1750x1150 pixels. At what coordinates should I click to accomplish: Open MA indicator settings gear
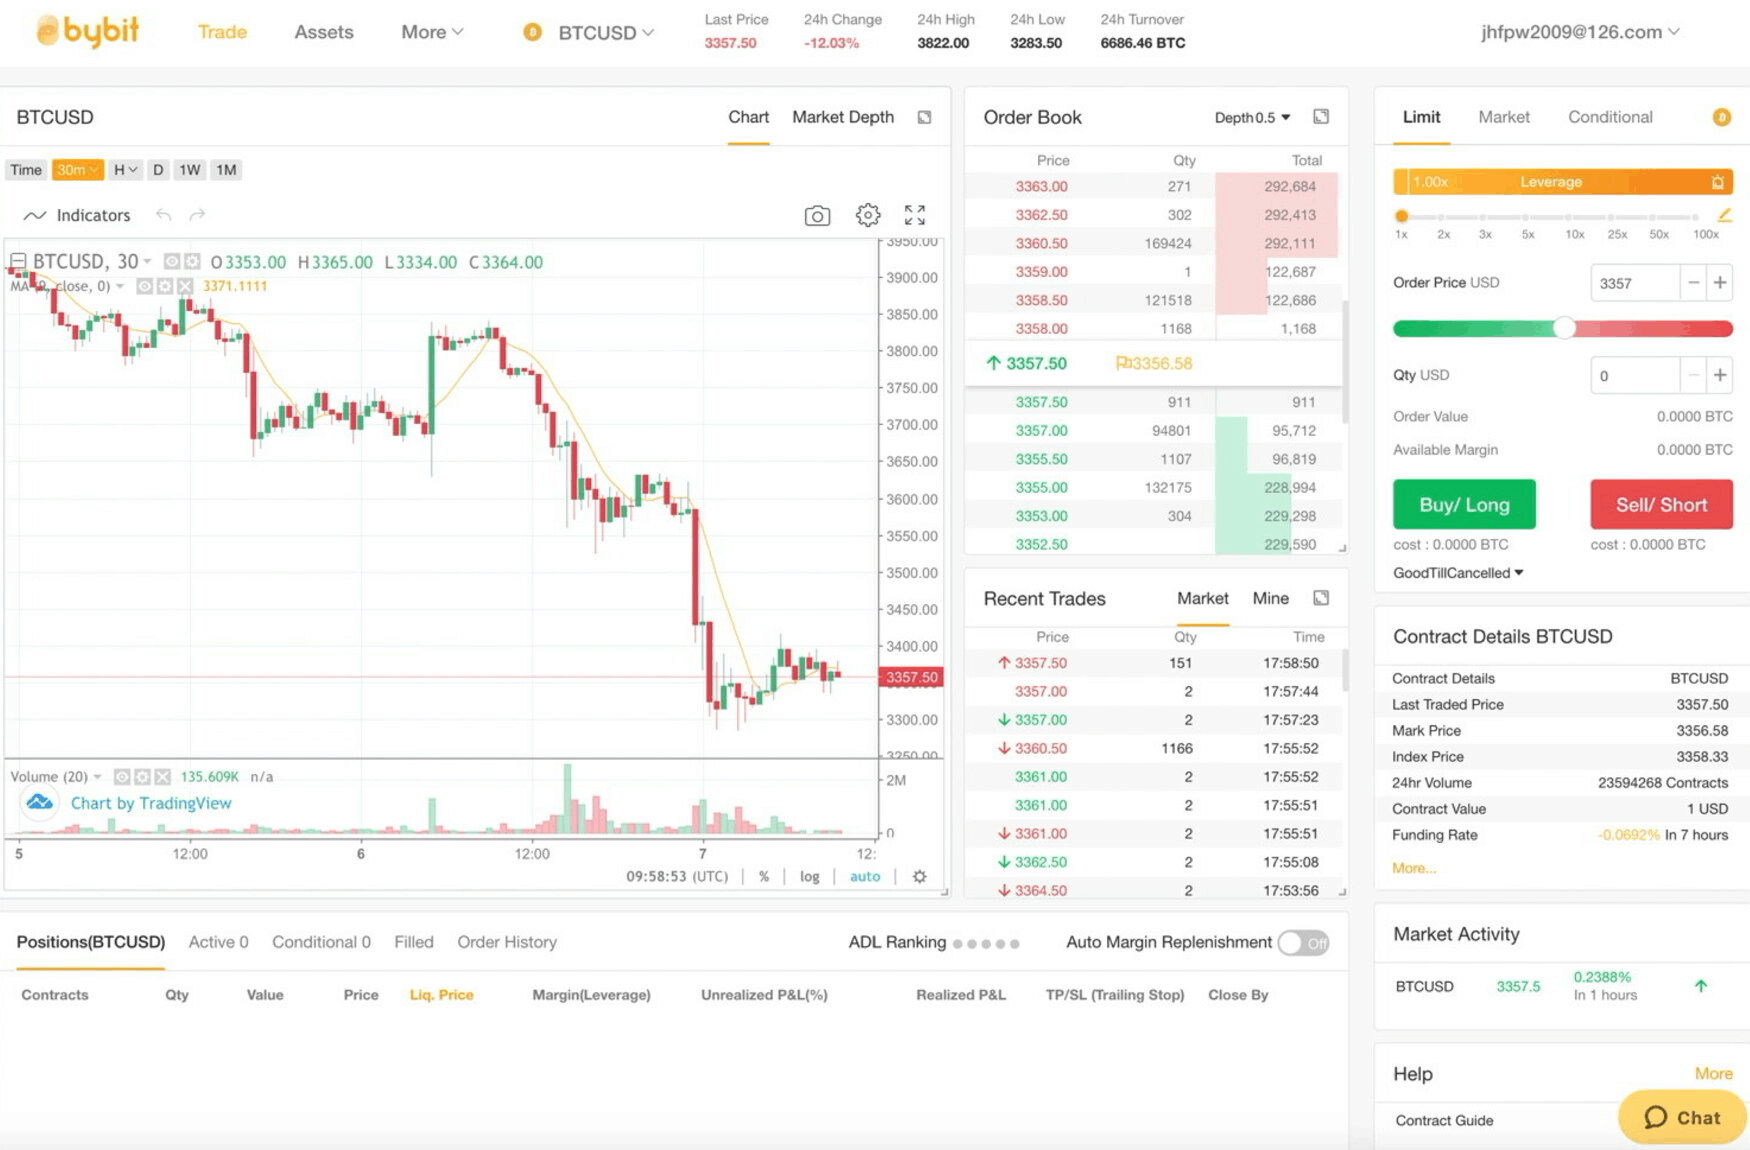coord(165,286)
